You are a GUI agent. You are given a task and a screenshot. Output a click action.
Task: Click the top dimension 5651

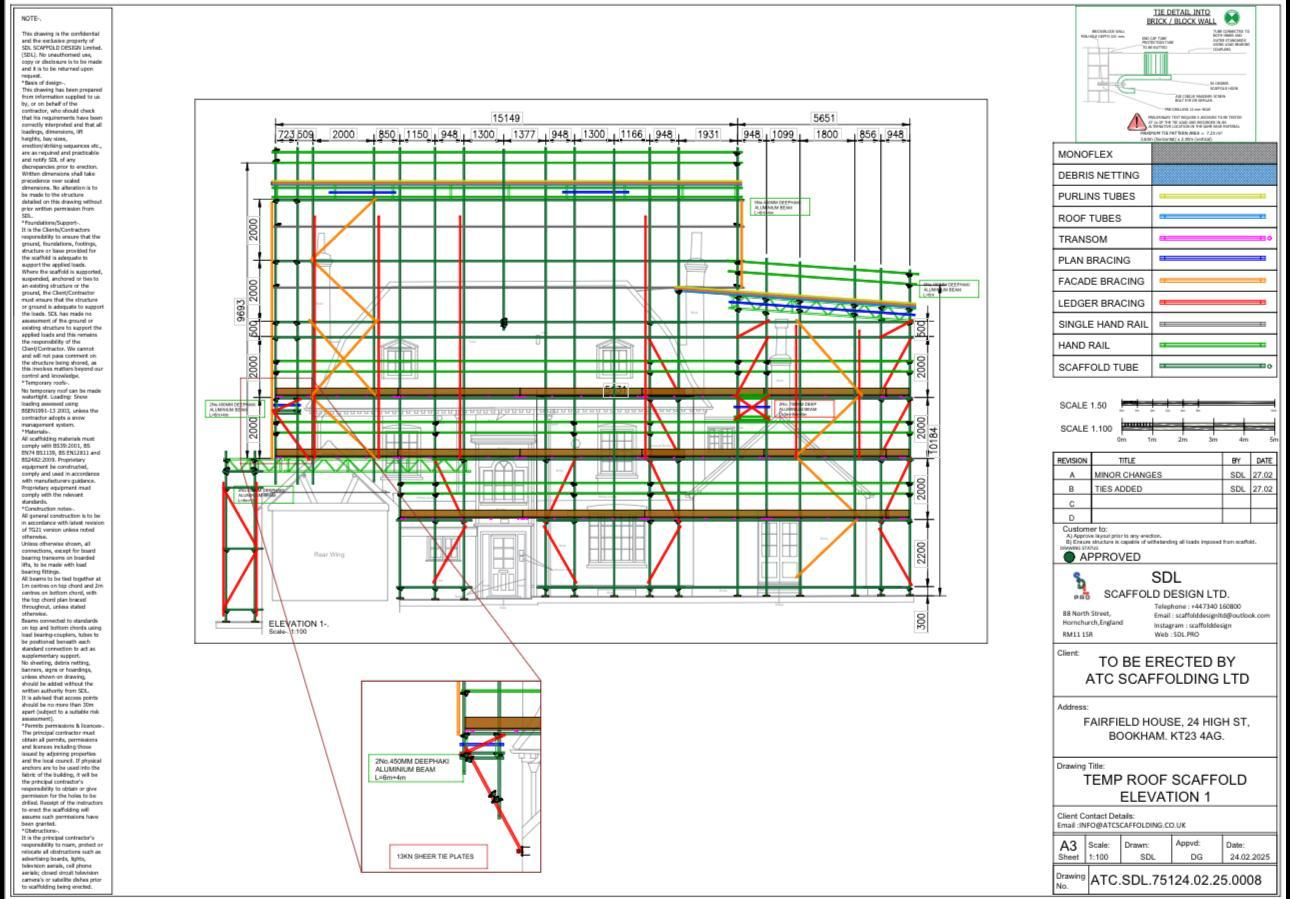coord(824,118)
